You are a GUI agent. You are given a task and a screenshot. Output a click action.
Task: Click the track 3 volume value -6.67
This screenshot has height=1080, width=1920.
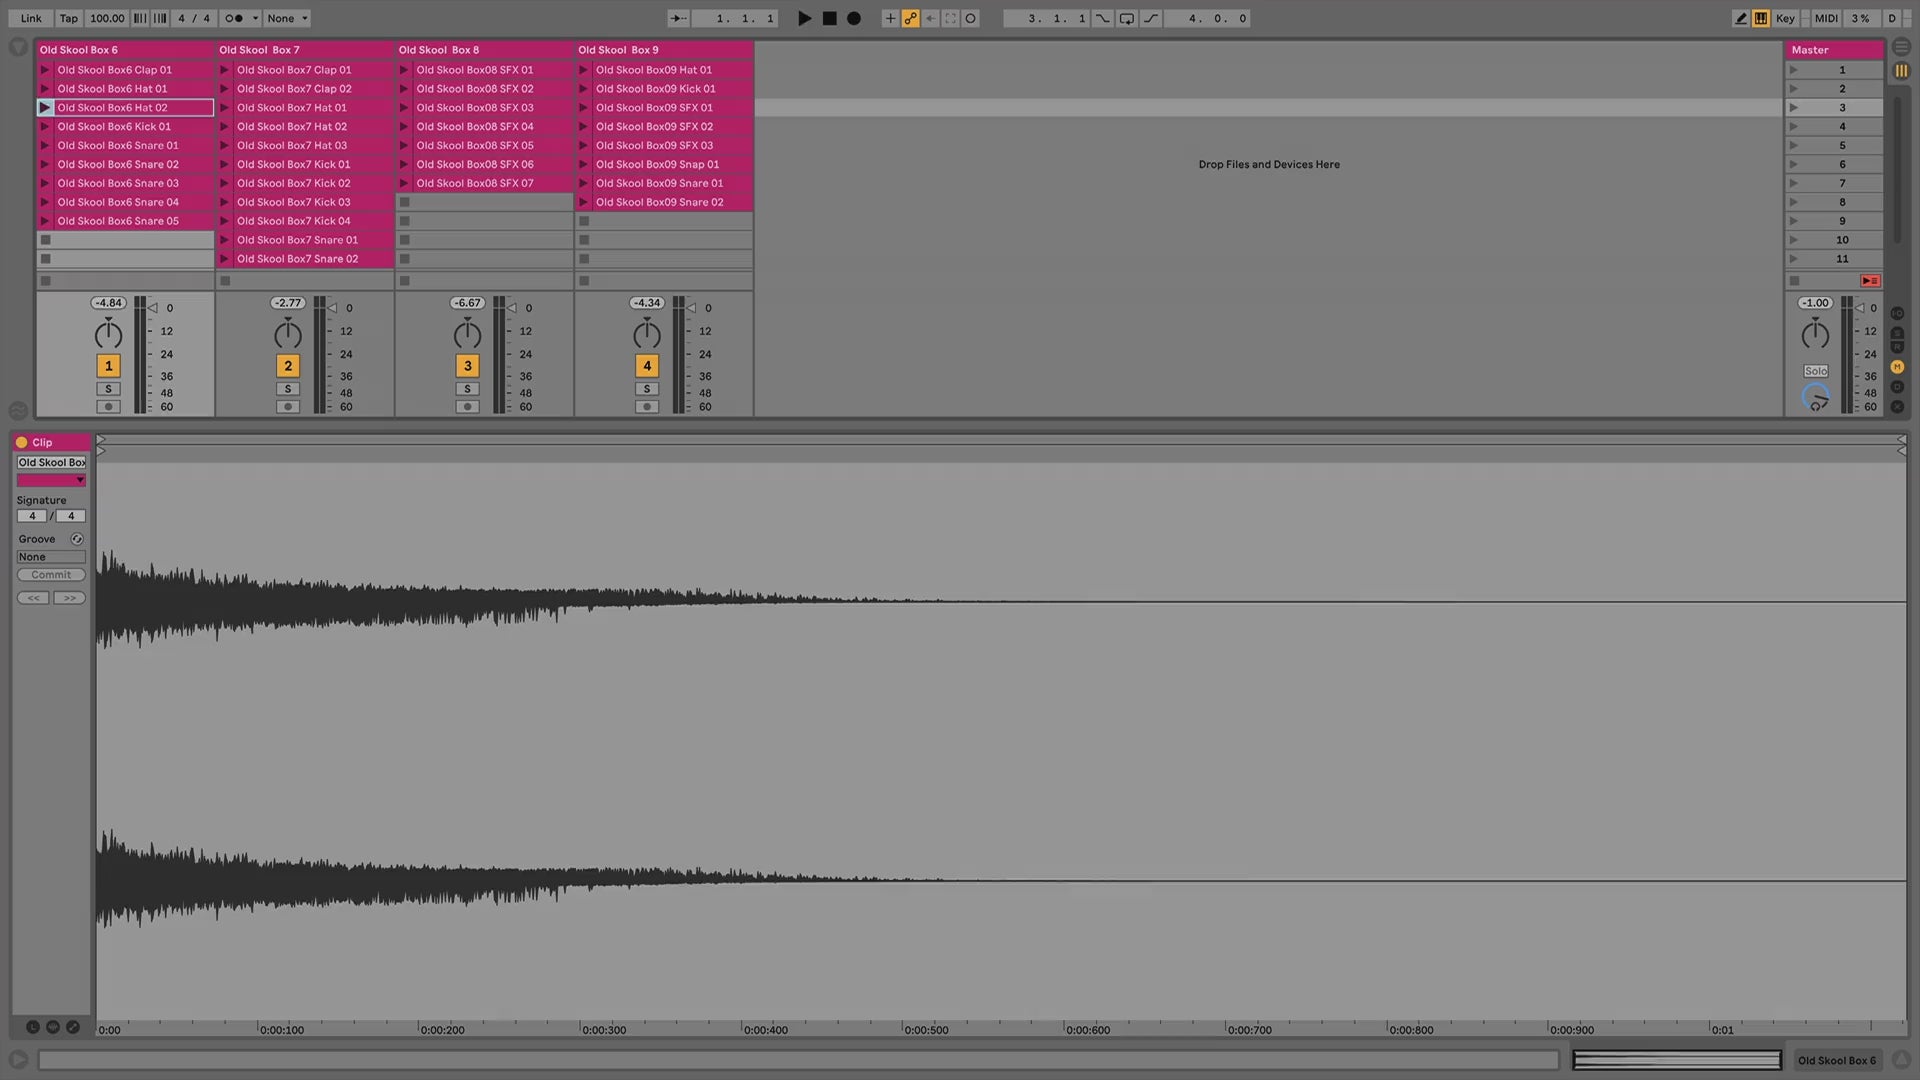pos(467,303)
